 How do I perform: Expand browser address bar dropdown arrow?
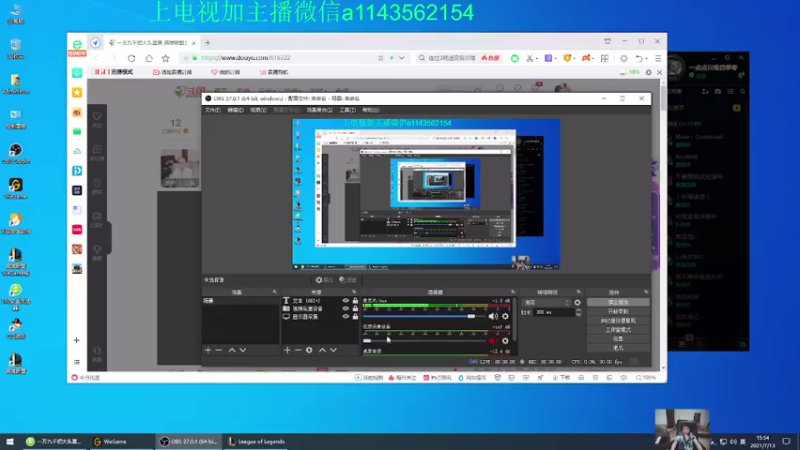click(402, 58)
